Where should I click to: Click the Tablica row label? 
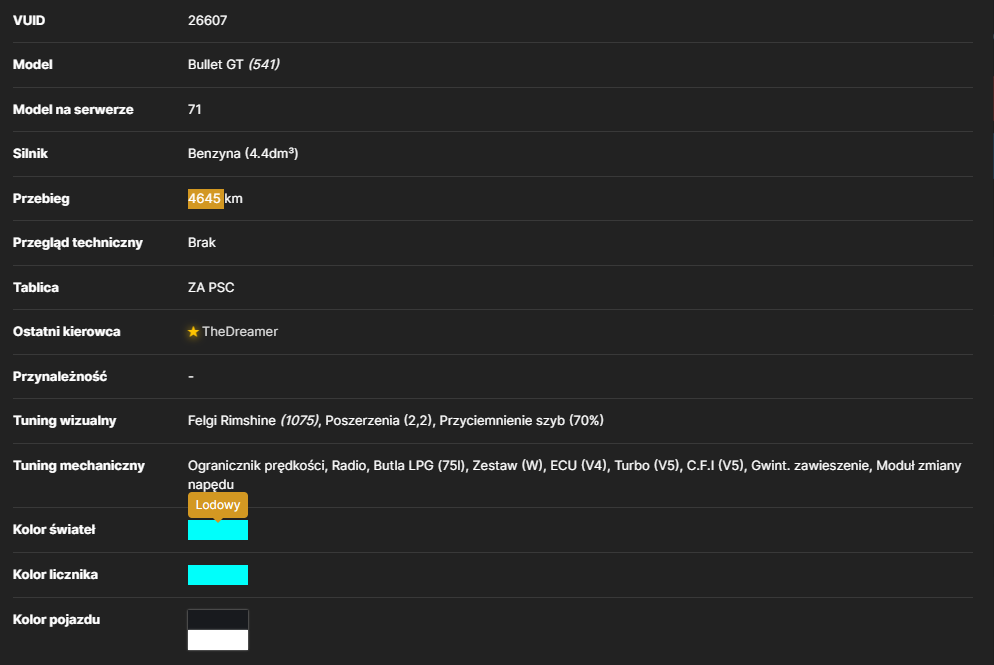[x=36, y=288]
